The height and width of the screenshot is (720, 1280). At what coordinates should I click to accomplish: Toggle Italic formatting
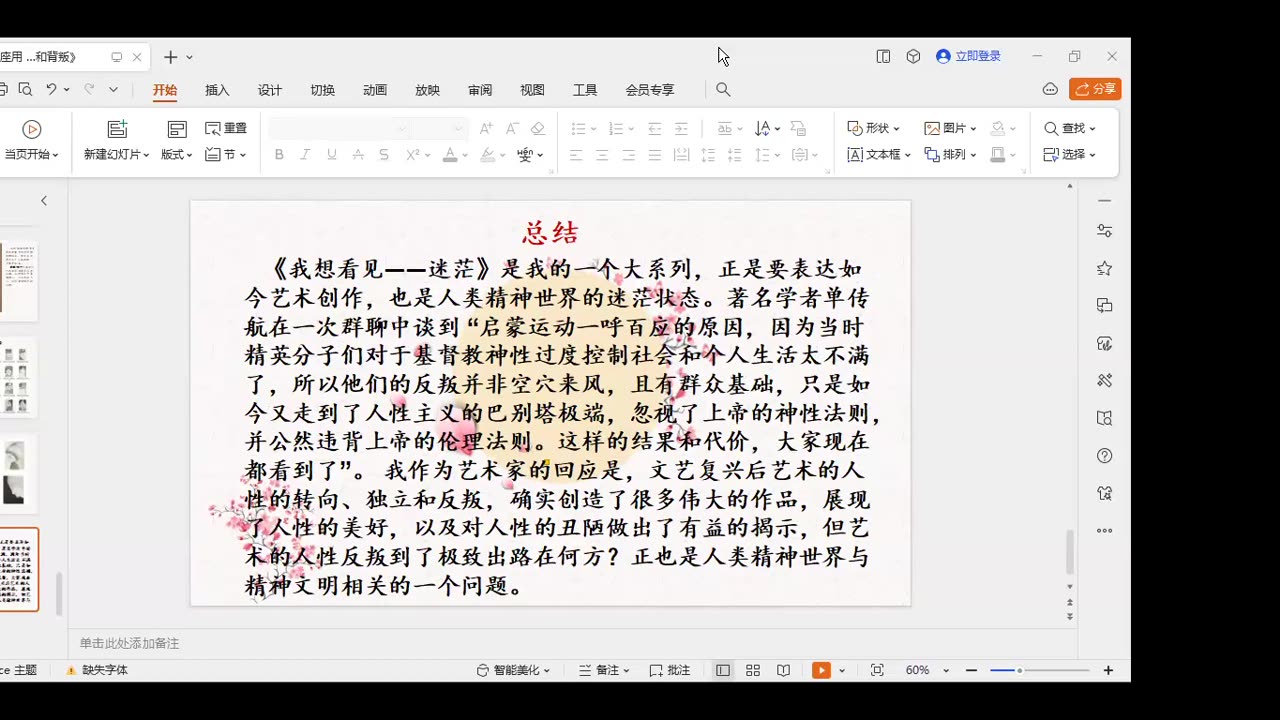305,155
